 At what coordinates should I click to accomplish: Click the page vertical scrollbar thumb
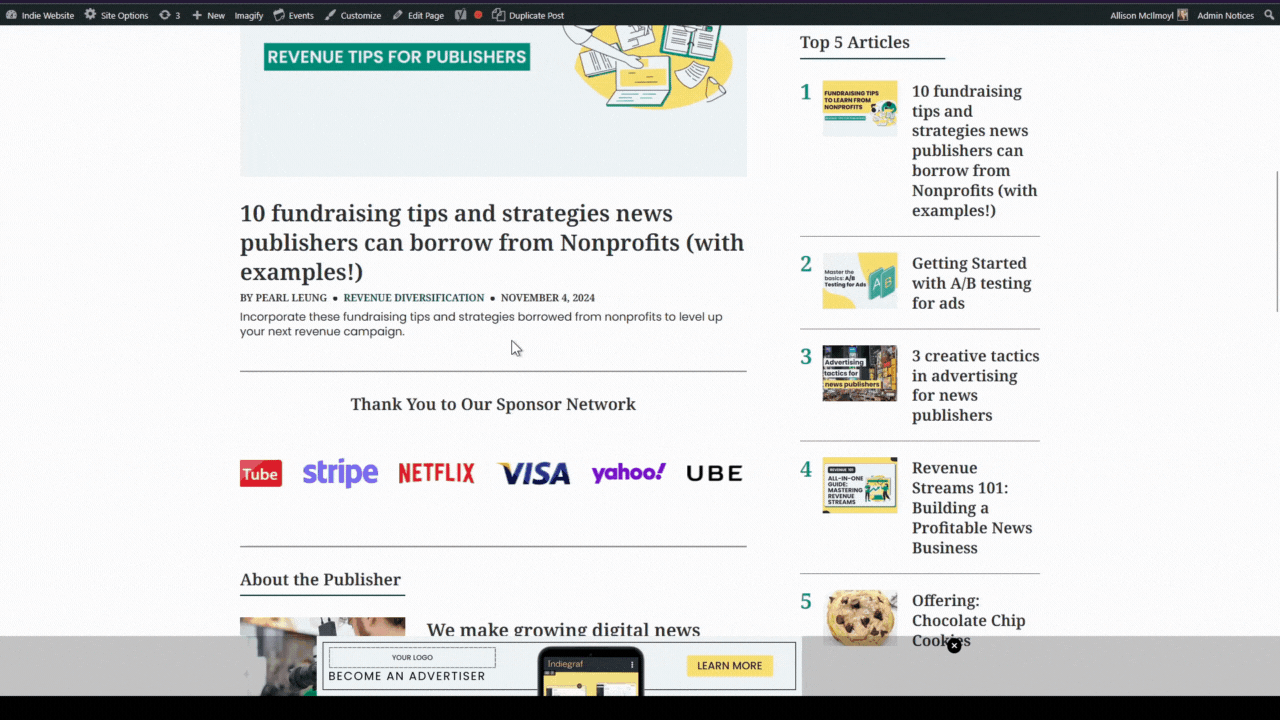(1275, 241)
